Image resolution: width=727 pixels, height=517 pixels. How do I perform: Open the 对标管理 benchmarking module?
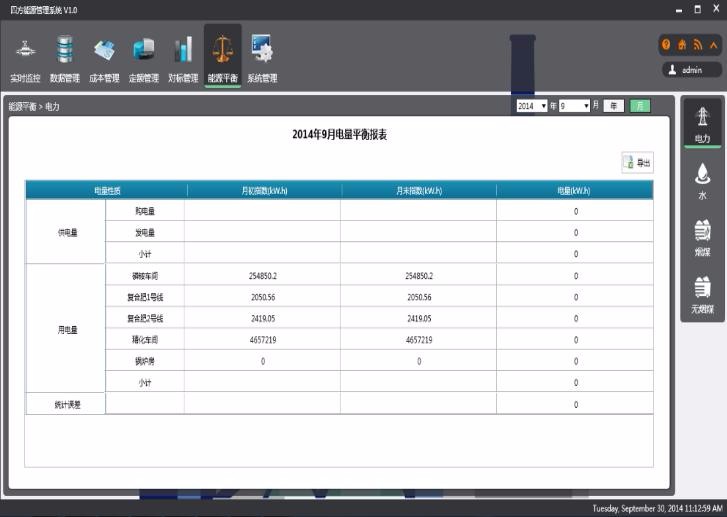pyautogui.click(x=183, y=60)
